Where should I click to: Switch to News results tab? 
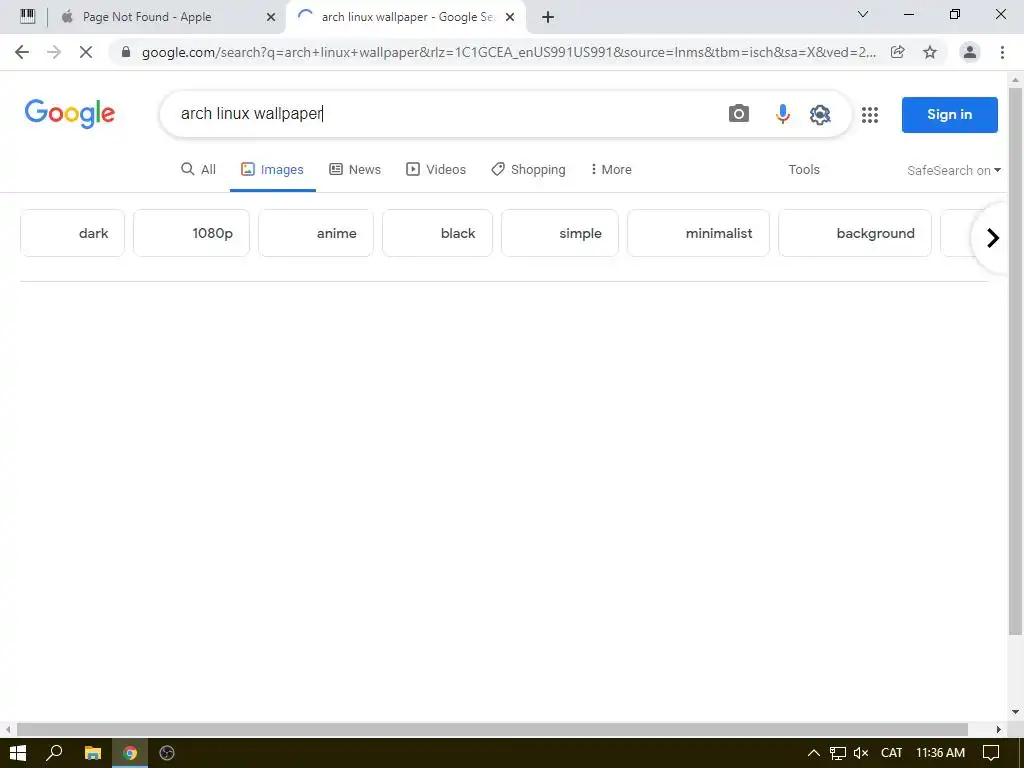coord(355,170)
